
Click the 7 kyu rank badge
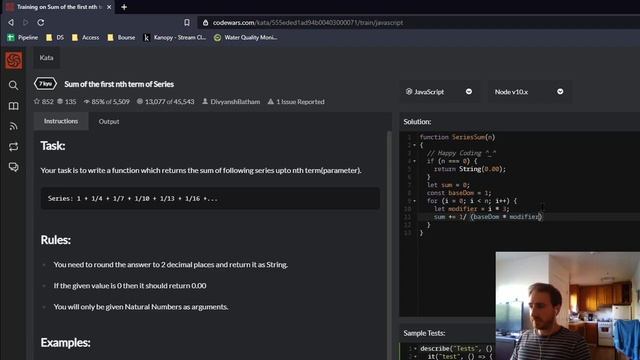pyautogui.click(x=45, y=84)
